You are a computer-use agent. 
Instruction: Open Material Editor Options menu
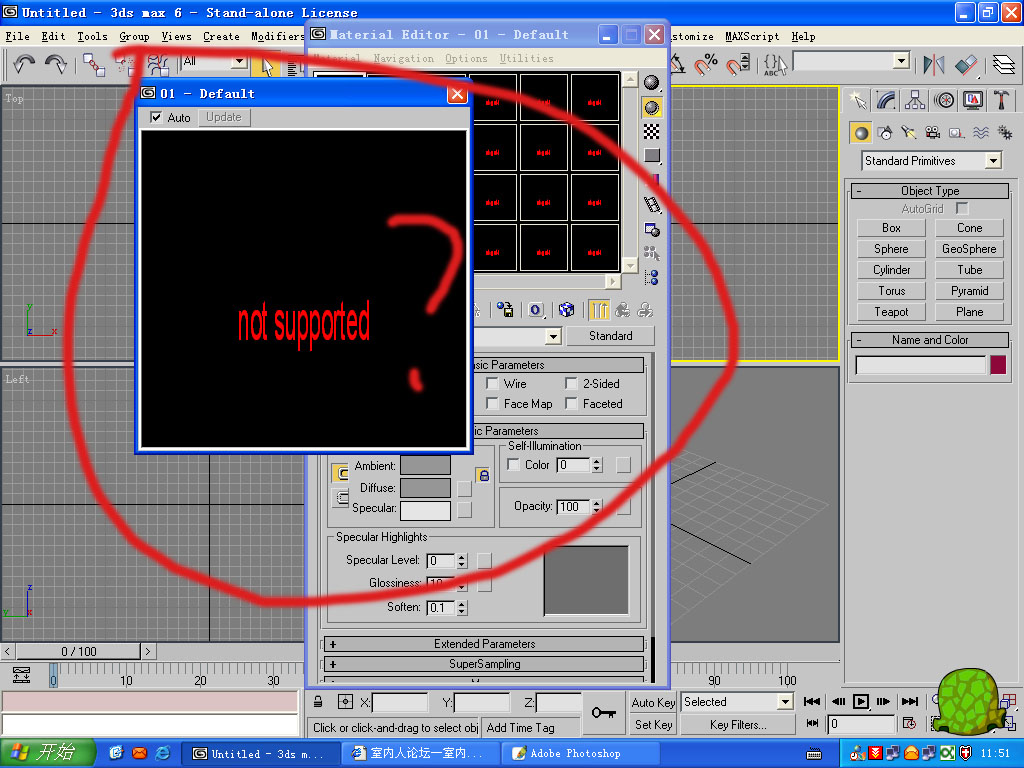coord(466,58)
